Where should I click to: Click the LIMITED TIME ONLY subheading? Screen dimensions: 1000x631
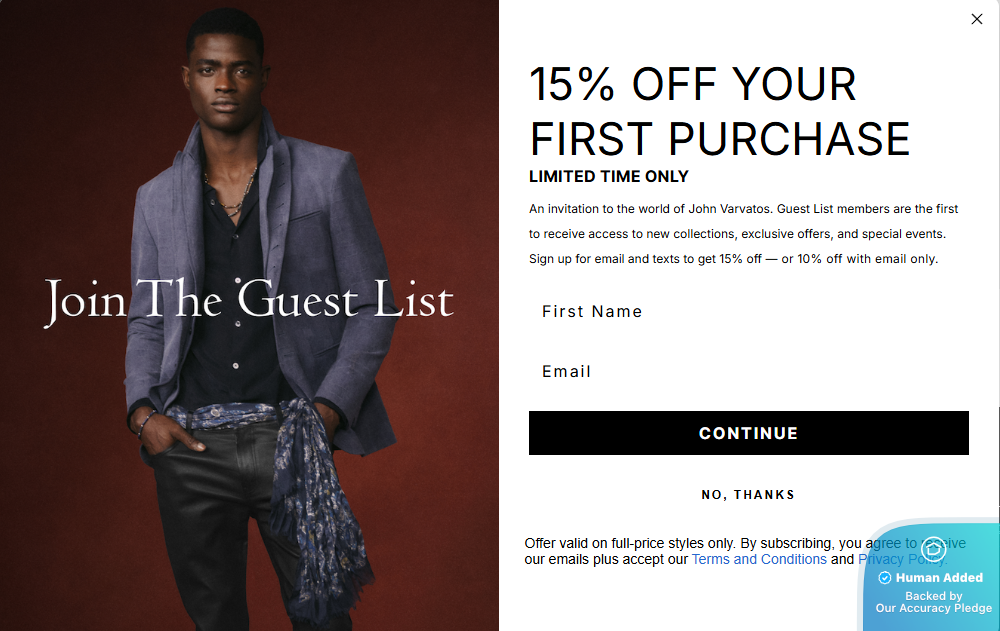pyautogui.click(x=608, y=177)
